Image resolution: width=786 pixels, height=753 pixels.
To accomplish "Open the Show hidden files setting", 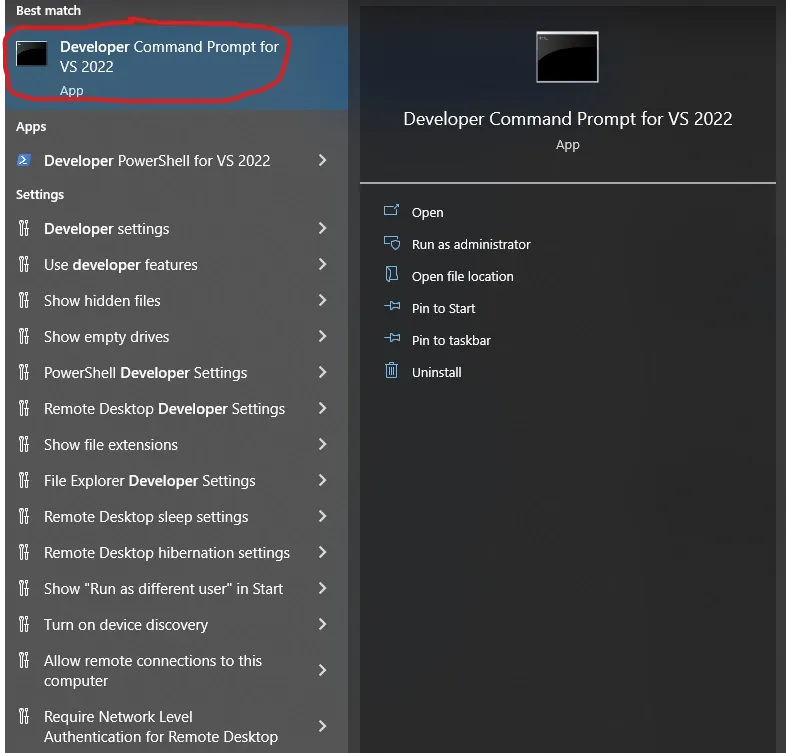I will [x=102, y=300].
